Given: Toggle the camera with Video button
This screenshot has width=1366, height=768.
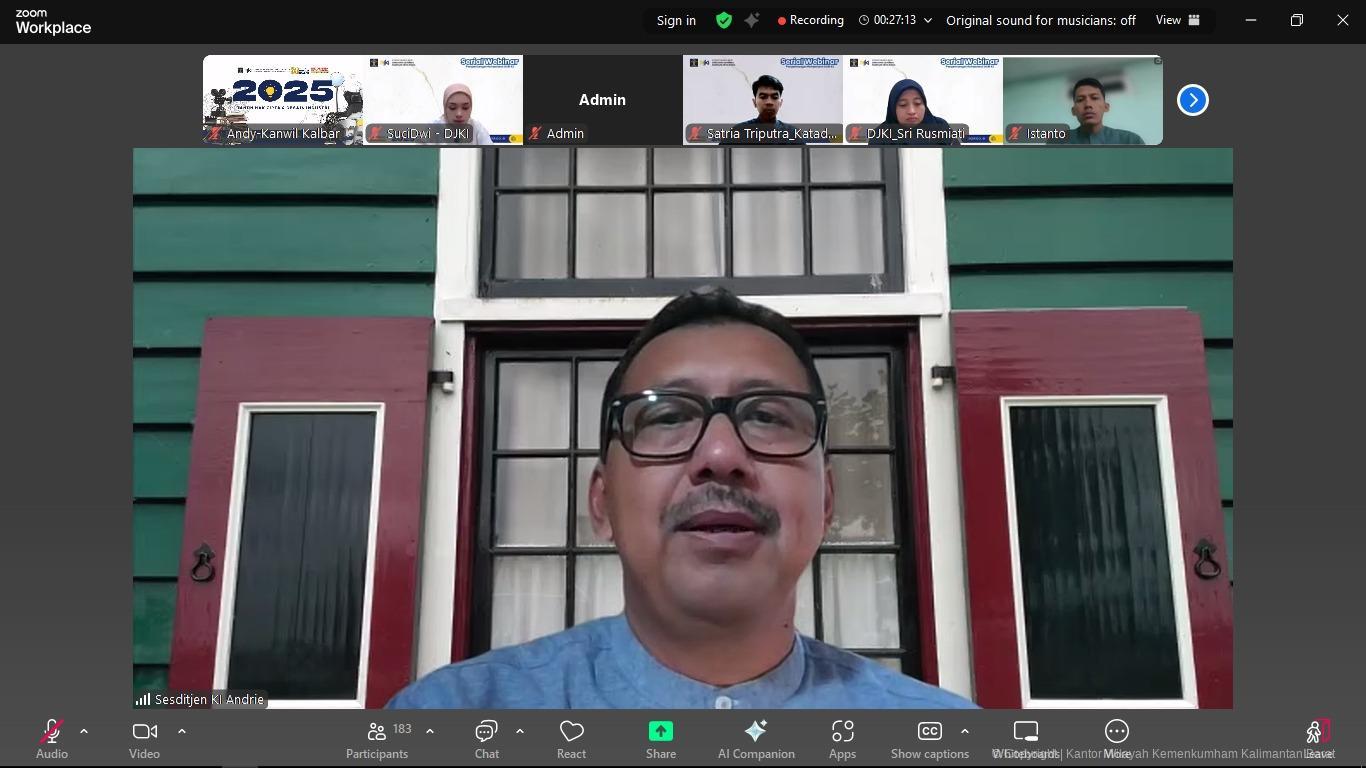Looking at the screenshot, I should (145, 740).
